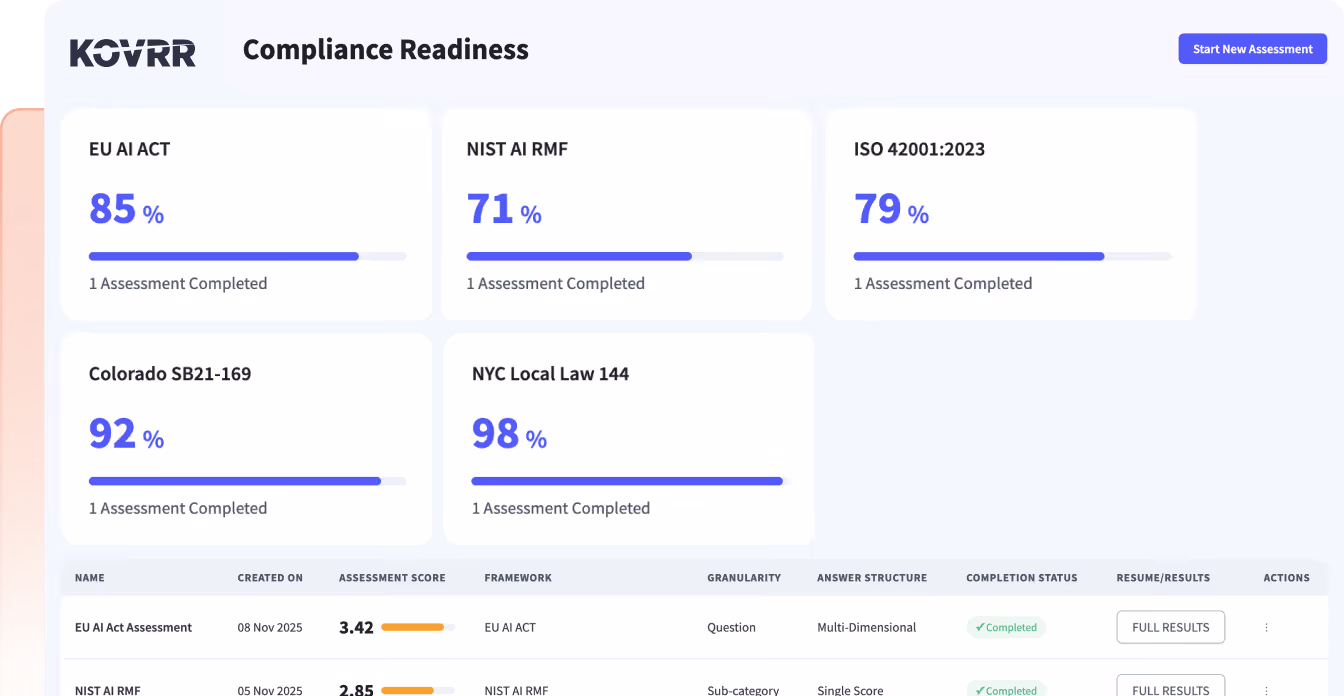Viewport: 1344px width, 696px height.
Task: Click the Question granularity cell
Action: (x=731, y=628)
